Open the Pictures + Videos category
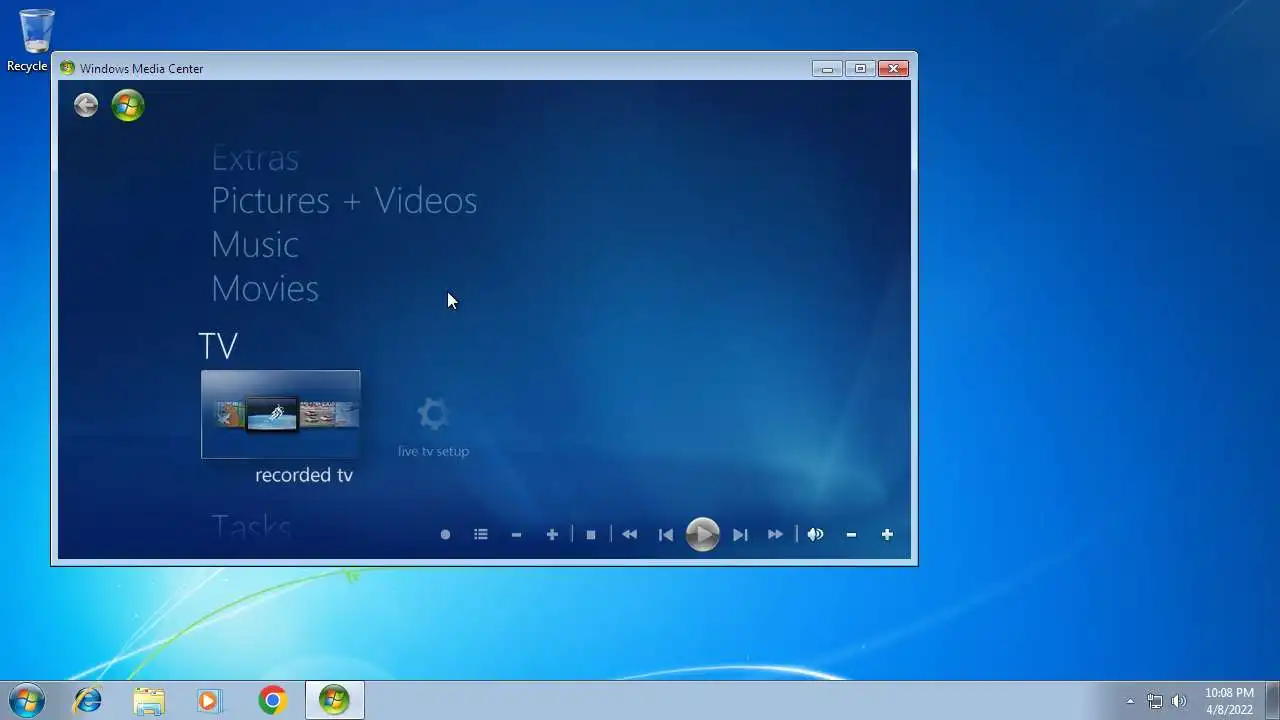This screenshot has height=720, width=1280. click(x=344, y=201)
